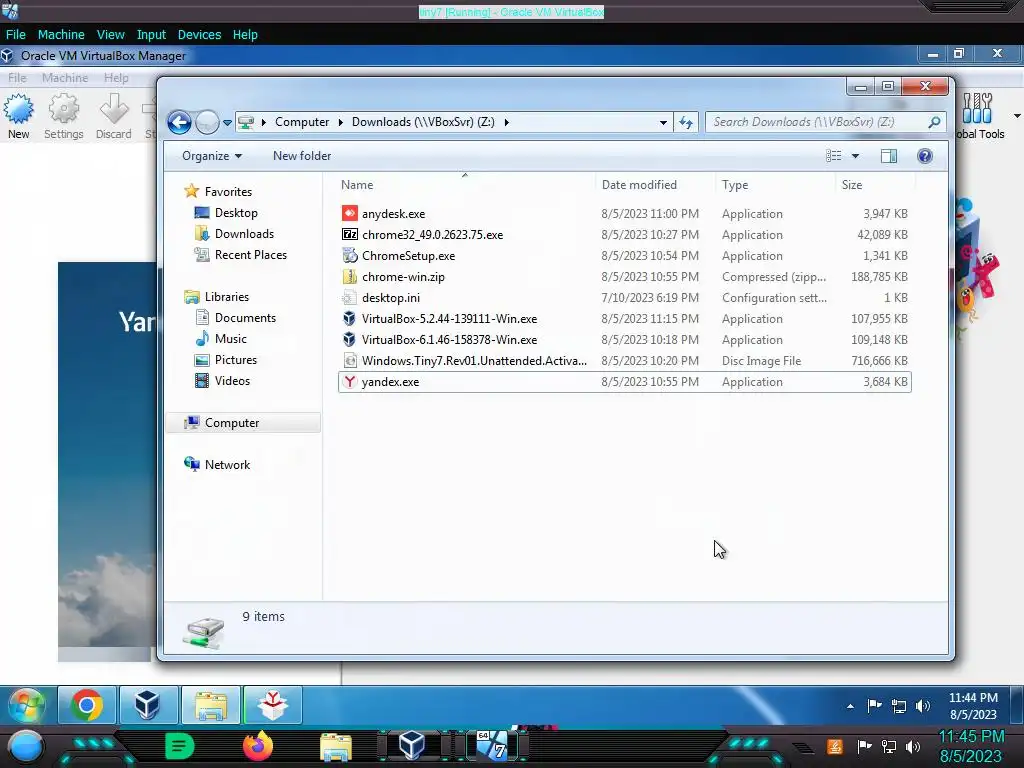Open Firefox from host taskbar
This screenshot has height=768, width=1024.
pos(258,746)
